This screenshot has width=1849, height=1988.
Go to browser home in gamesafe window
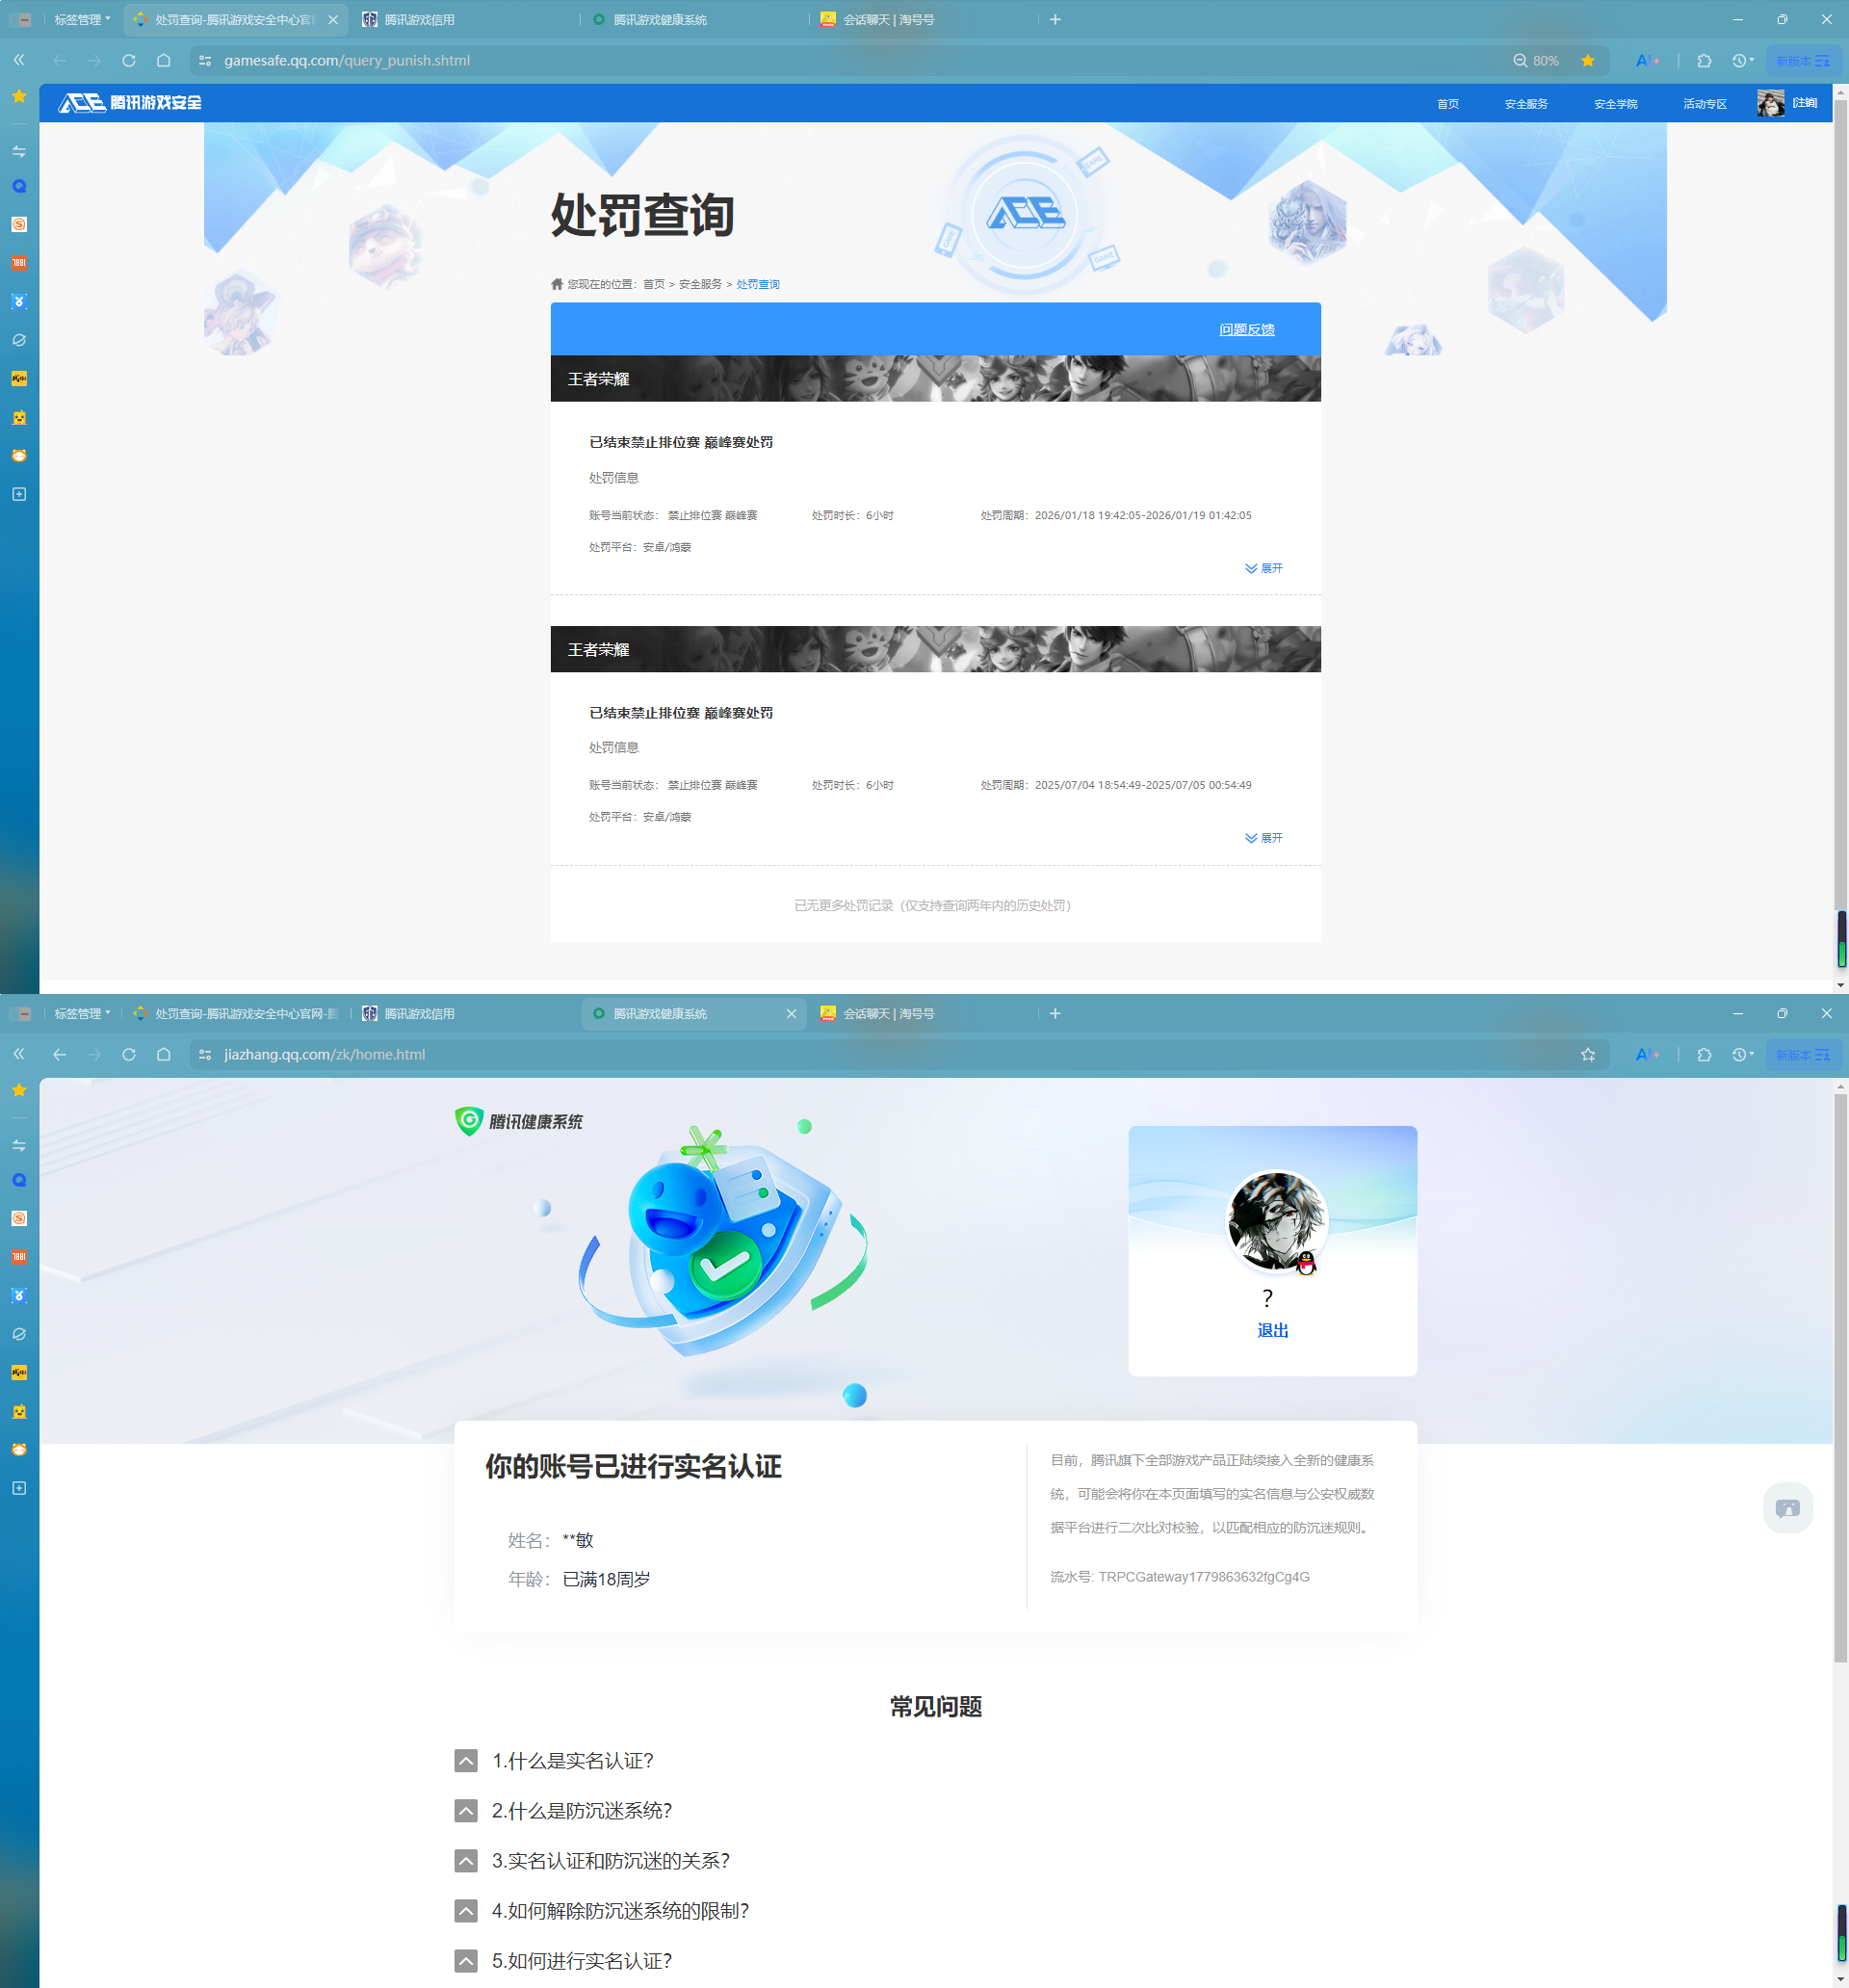coord(164,61)
